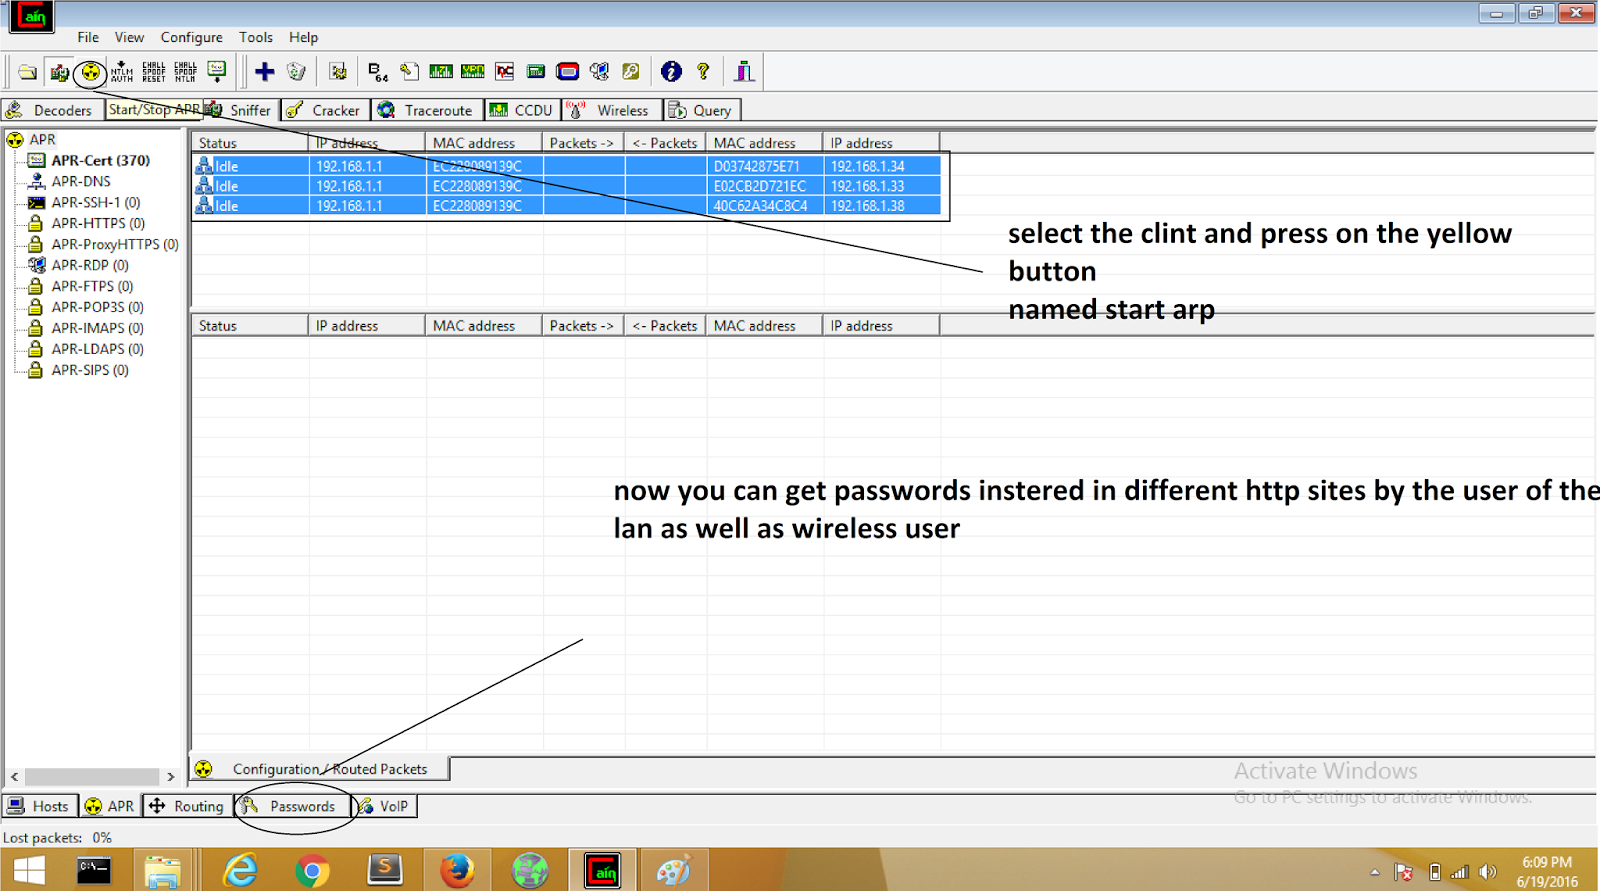The width and height of the screenshot is (1600, 891).
Task: Click the blue plus Add to list icon
Action: [265, 71]
